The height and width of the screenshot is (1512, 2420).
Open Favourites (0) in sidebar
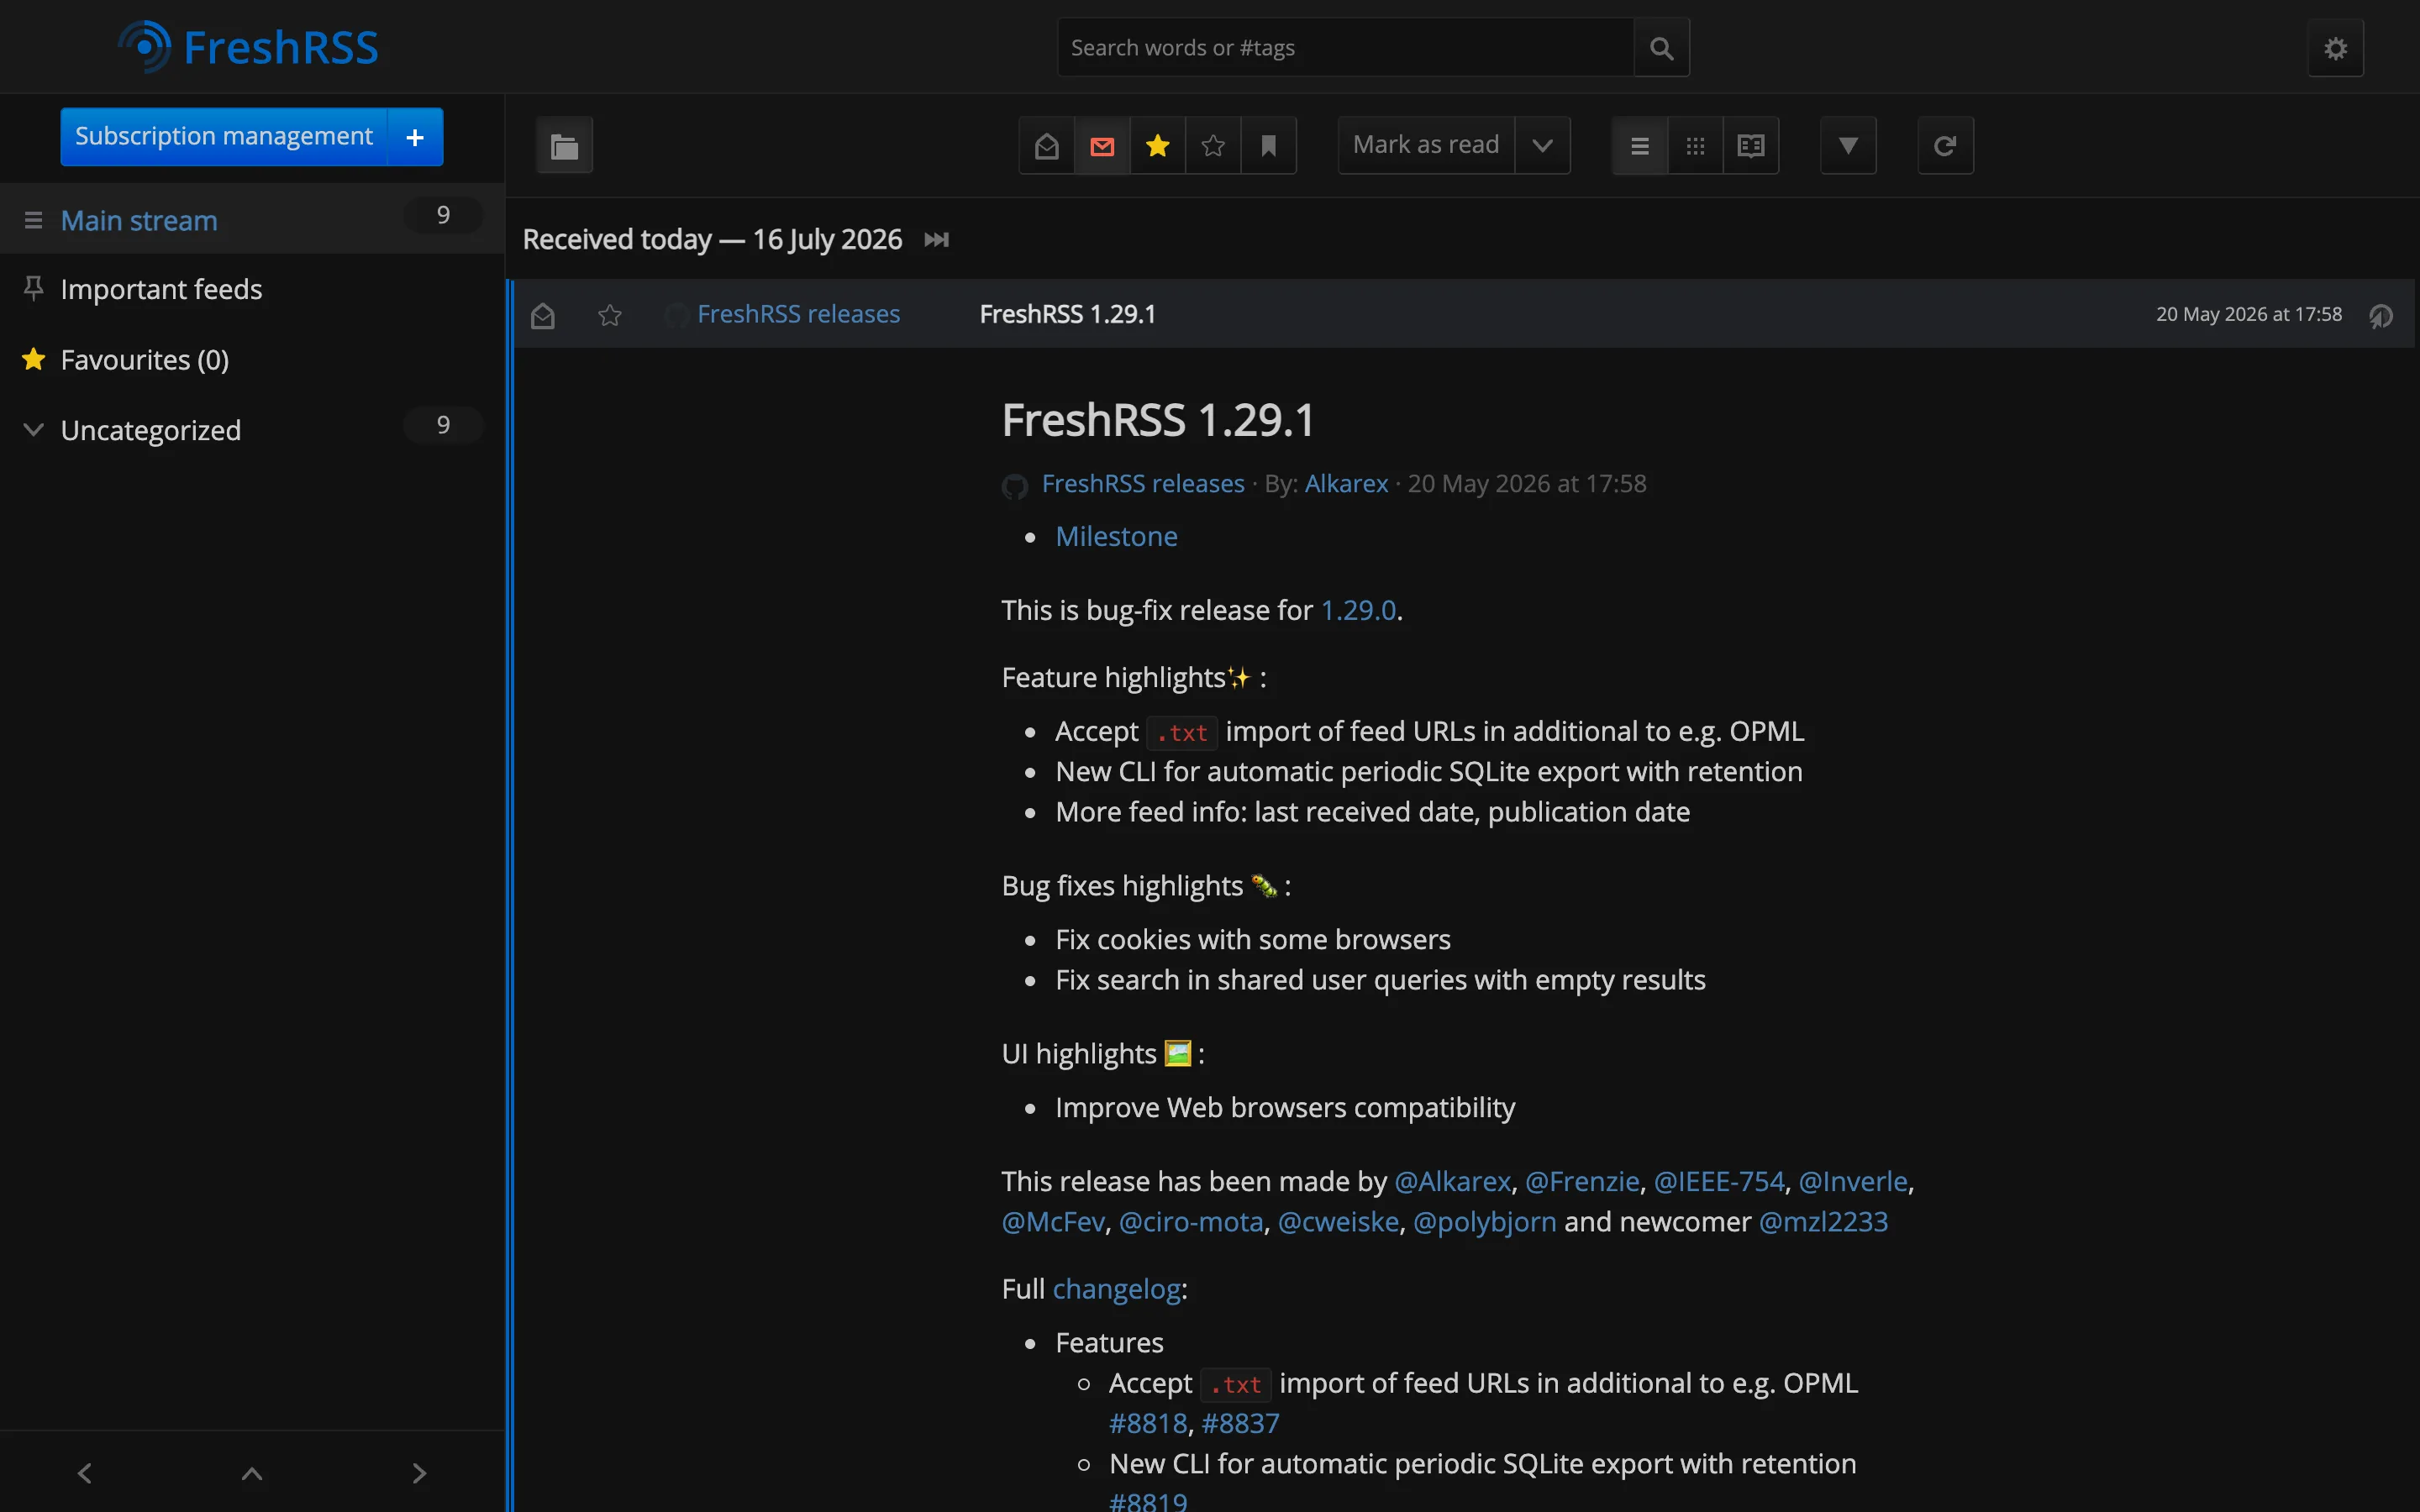[145, 359]
